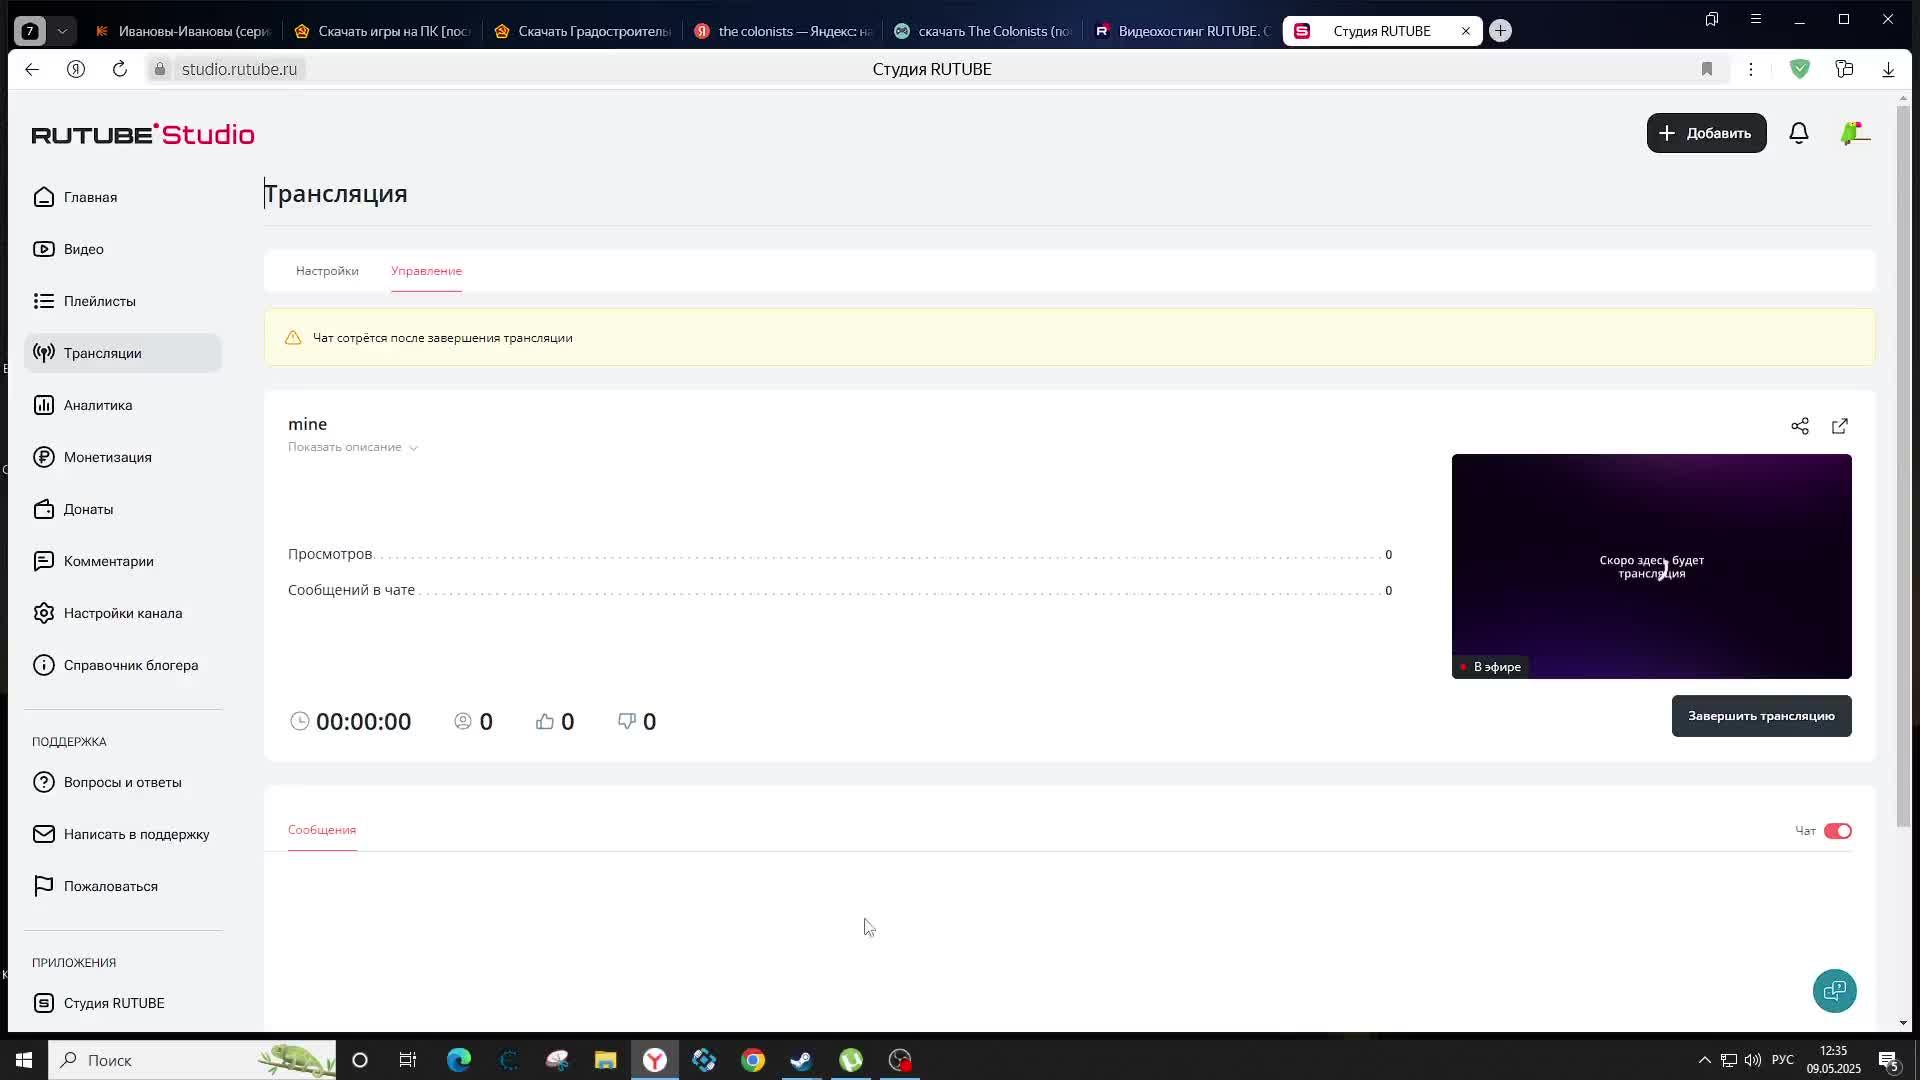
Task: Click the Добавить button
Action: [1706, 133]
